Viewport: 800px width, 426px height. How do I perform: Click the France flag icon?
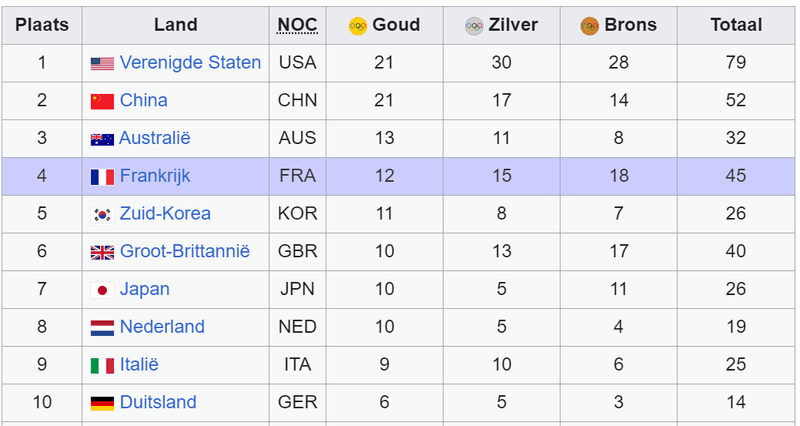click(x=102, y=177)
